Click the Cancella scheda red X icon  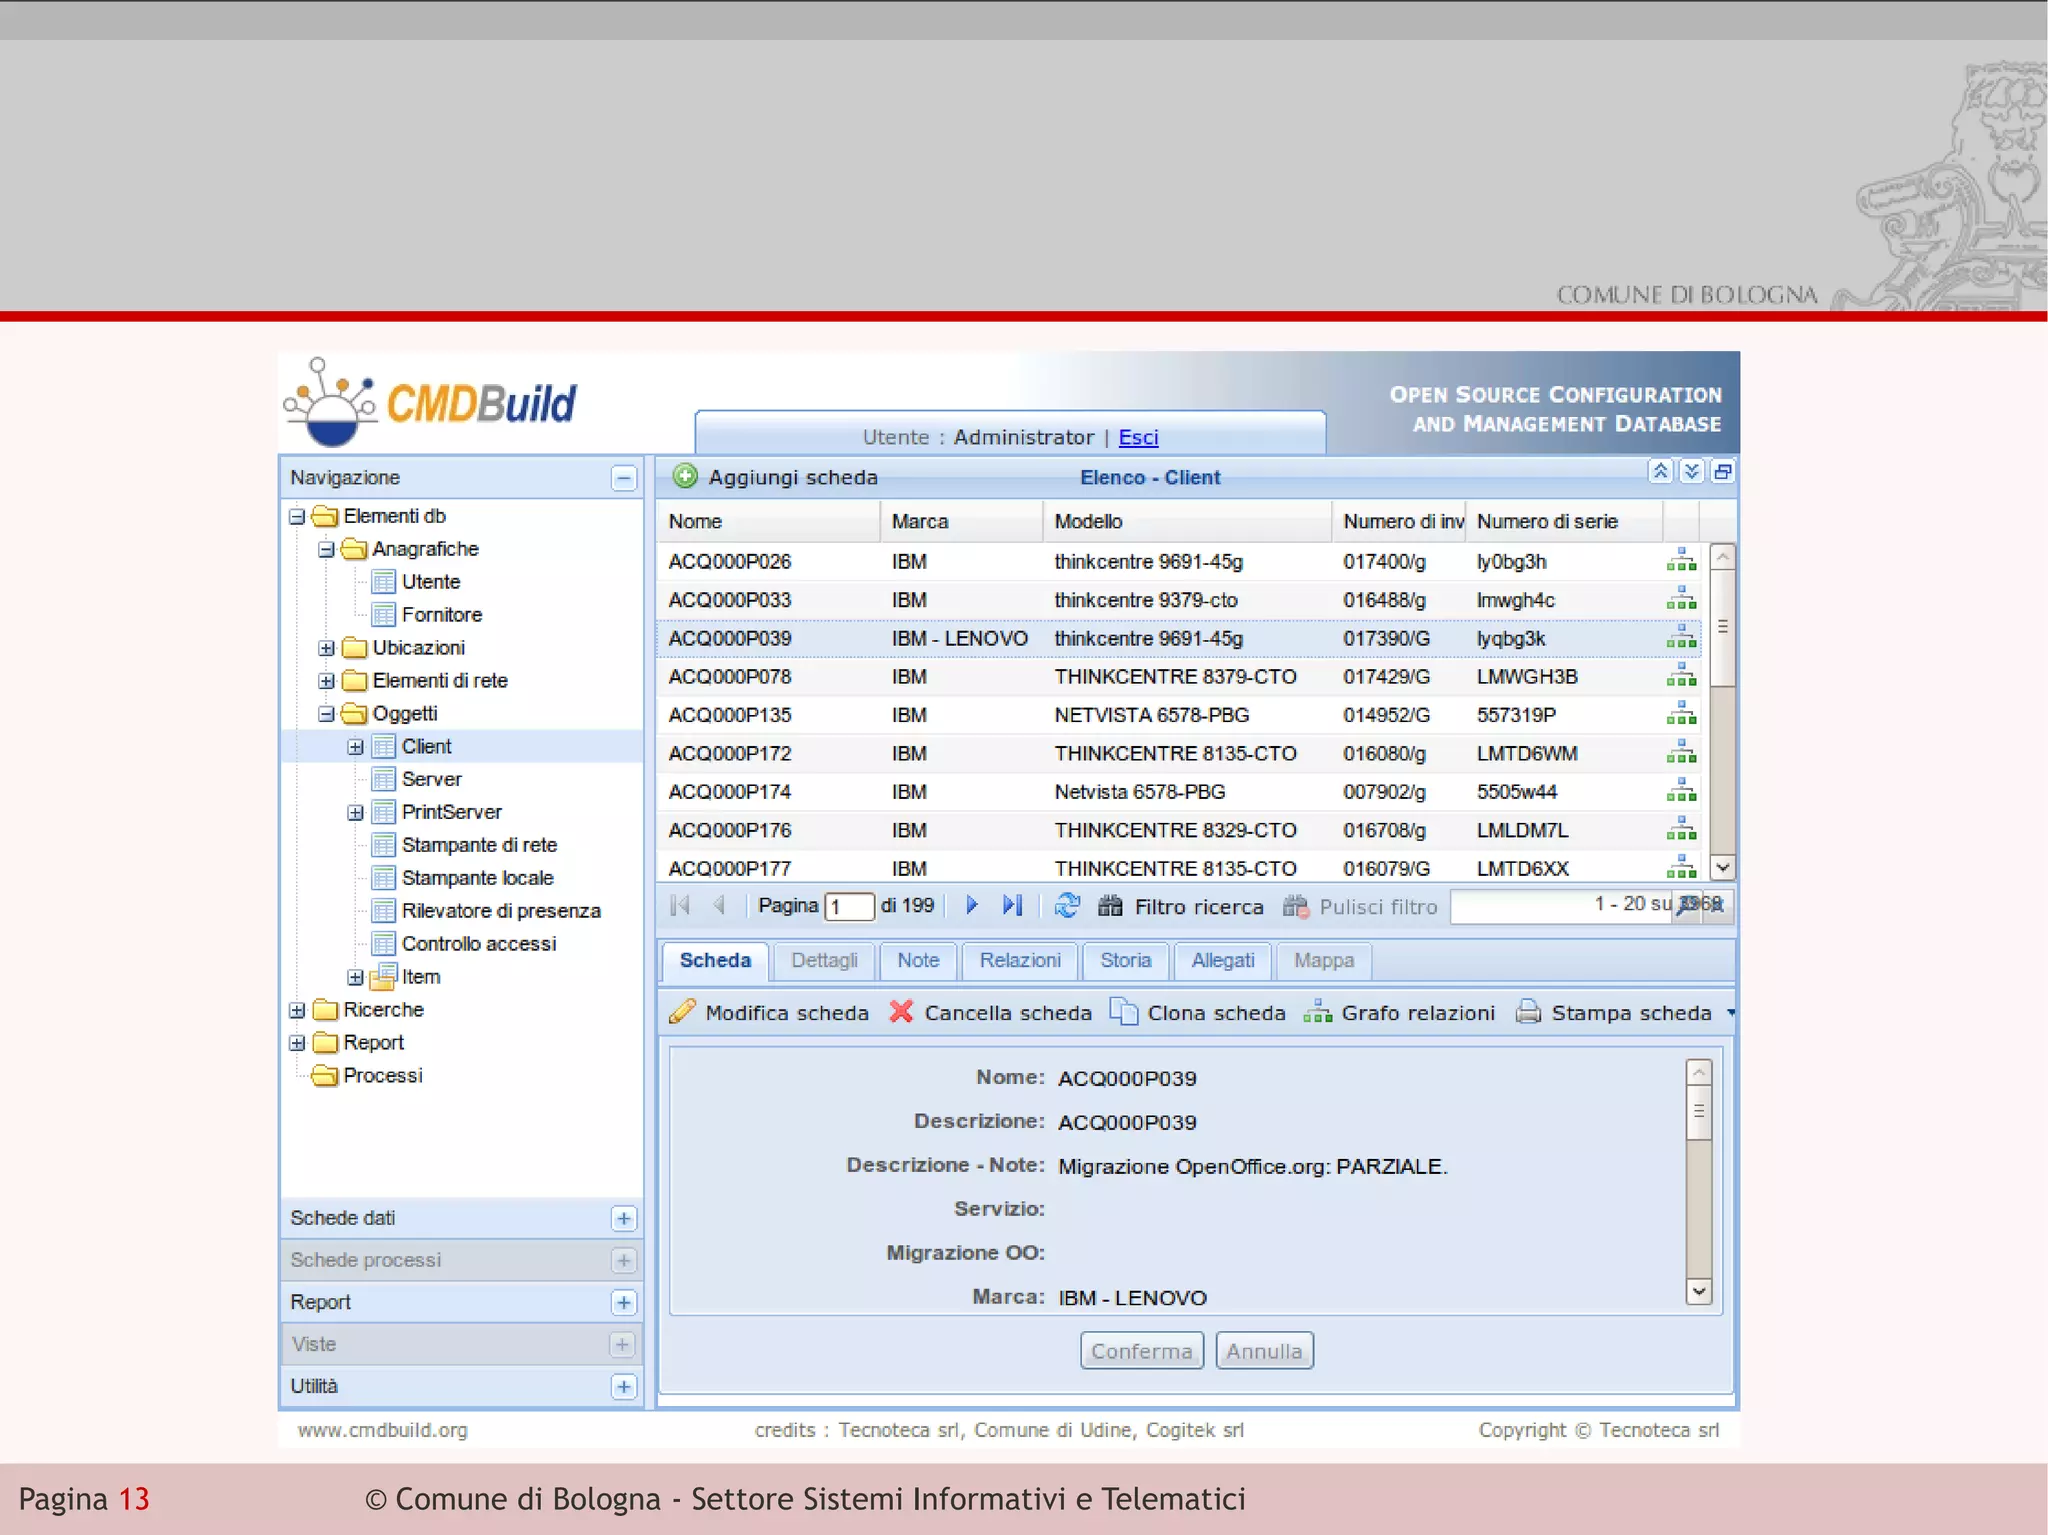901,1012
